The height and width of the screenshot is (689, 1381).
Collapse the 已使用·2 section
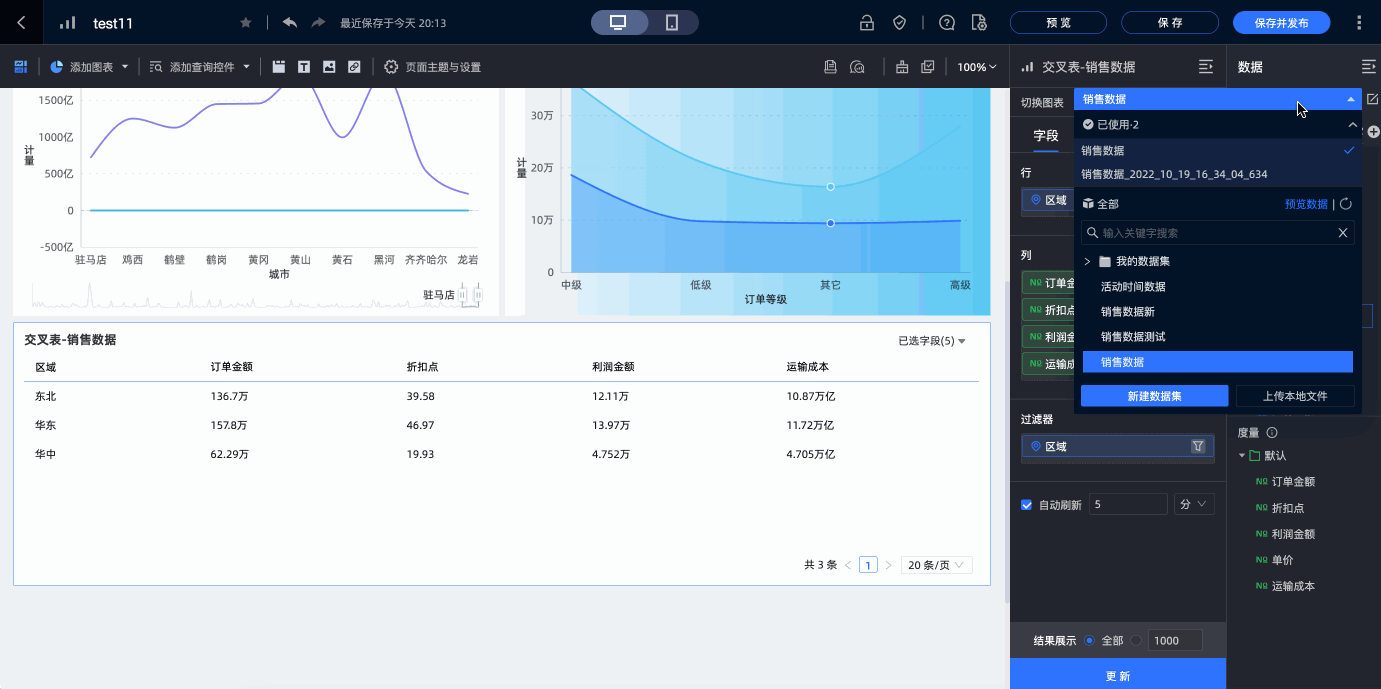click(x=1352, y=125)
